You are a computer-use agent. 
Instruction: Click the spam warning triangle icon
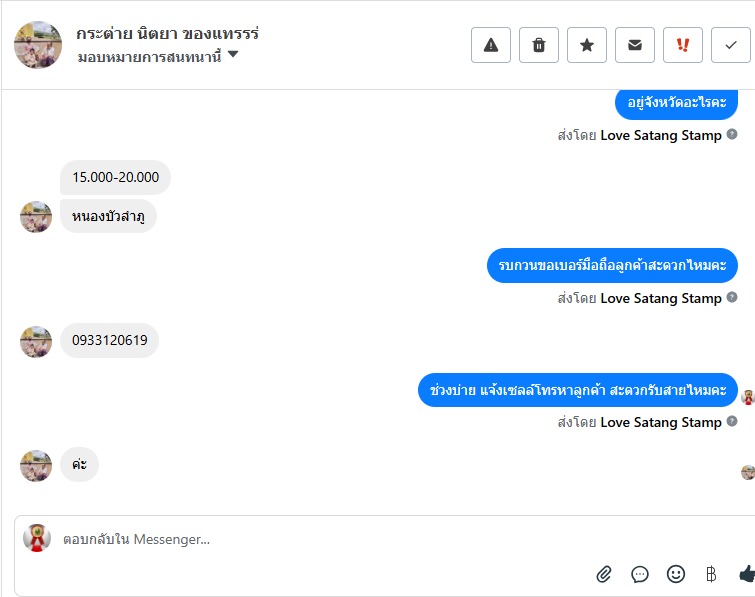pos(491,45)
